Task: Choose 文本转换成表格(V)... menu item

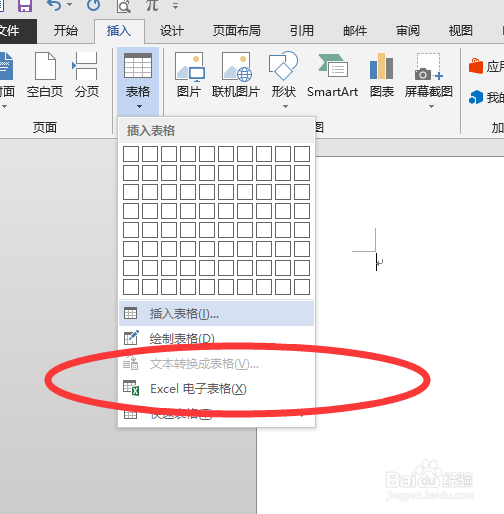Action: point(216,364)
